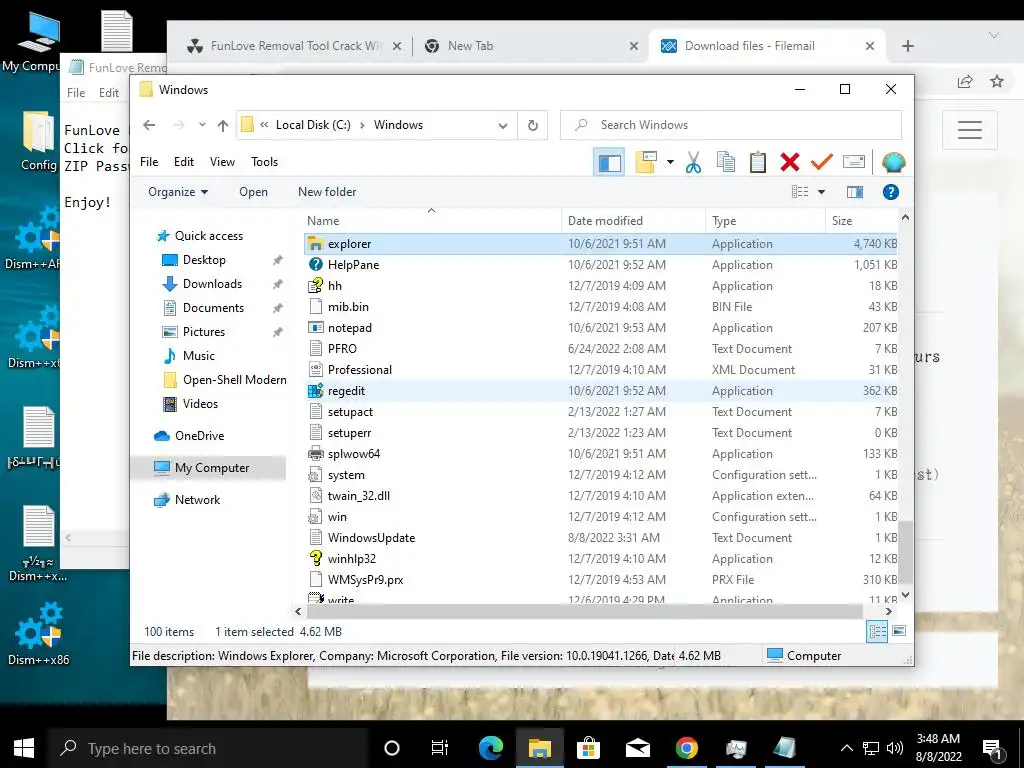The image size is (1024, 768).
Task: Click the Paste clipboard icon
Action: tap(758, 162)
